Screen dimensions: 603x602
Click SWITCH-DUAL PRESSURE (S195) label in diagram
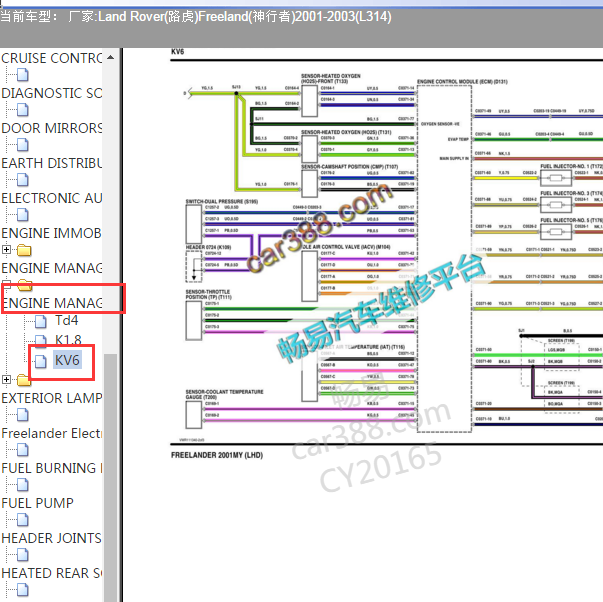[x=222, y=202]
